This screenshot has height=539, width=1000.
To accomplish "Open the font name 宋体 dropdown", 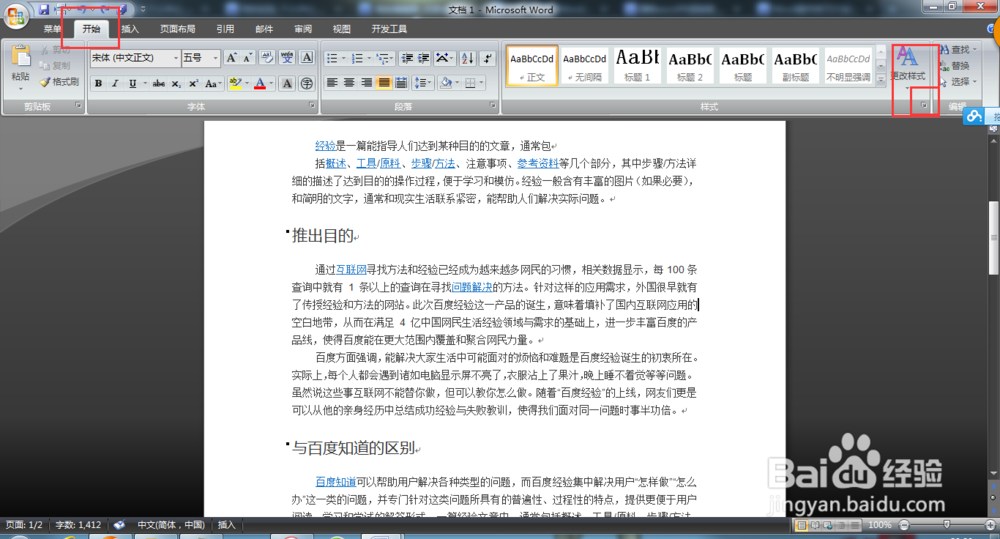I will [x=176, y=58].
